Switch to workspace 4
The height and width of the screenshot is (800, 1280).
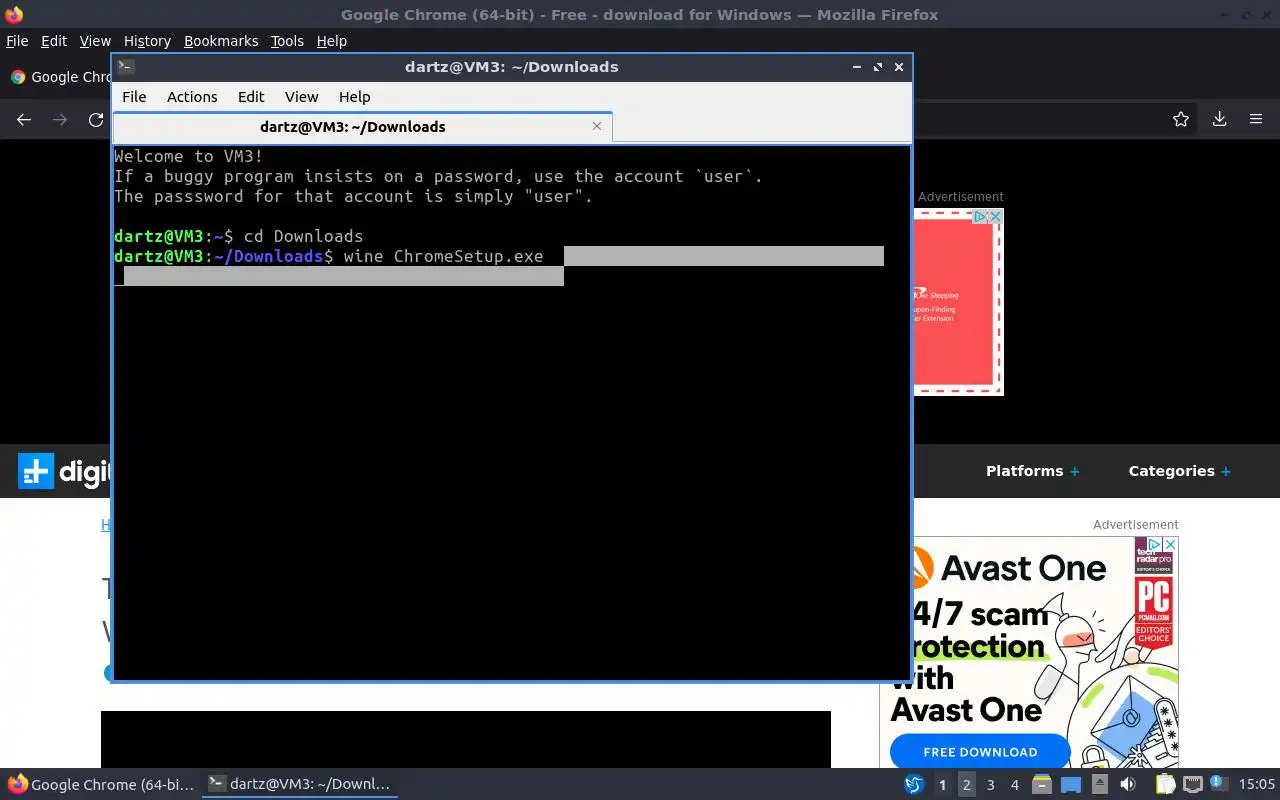1014,785
